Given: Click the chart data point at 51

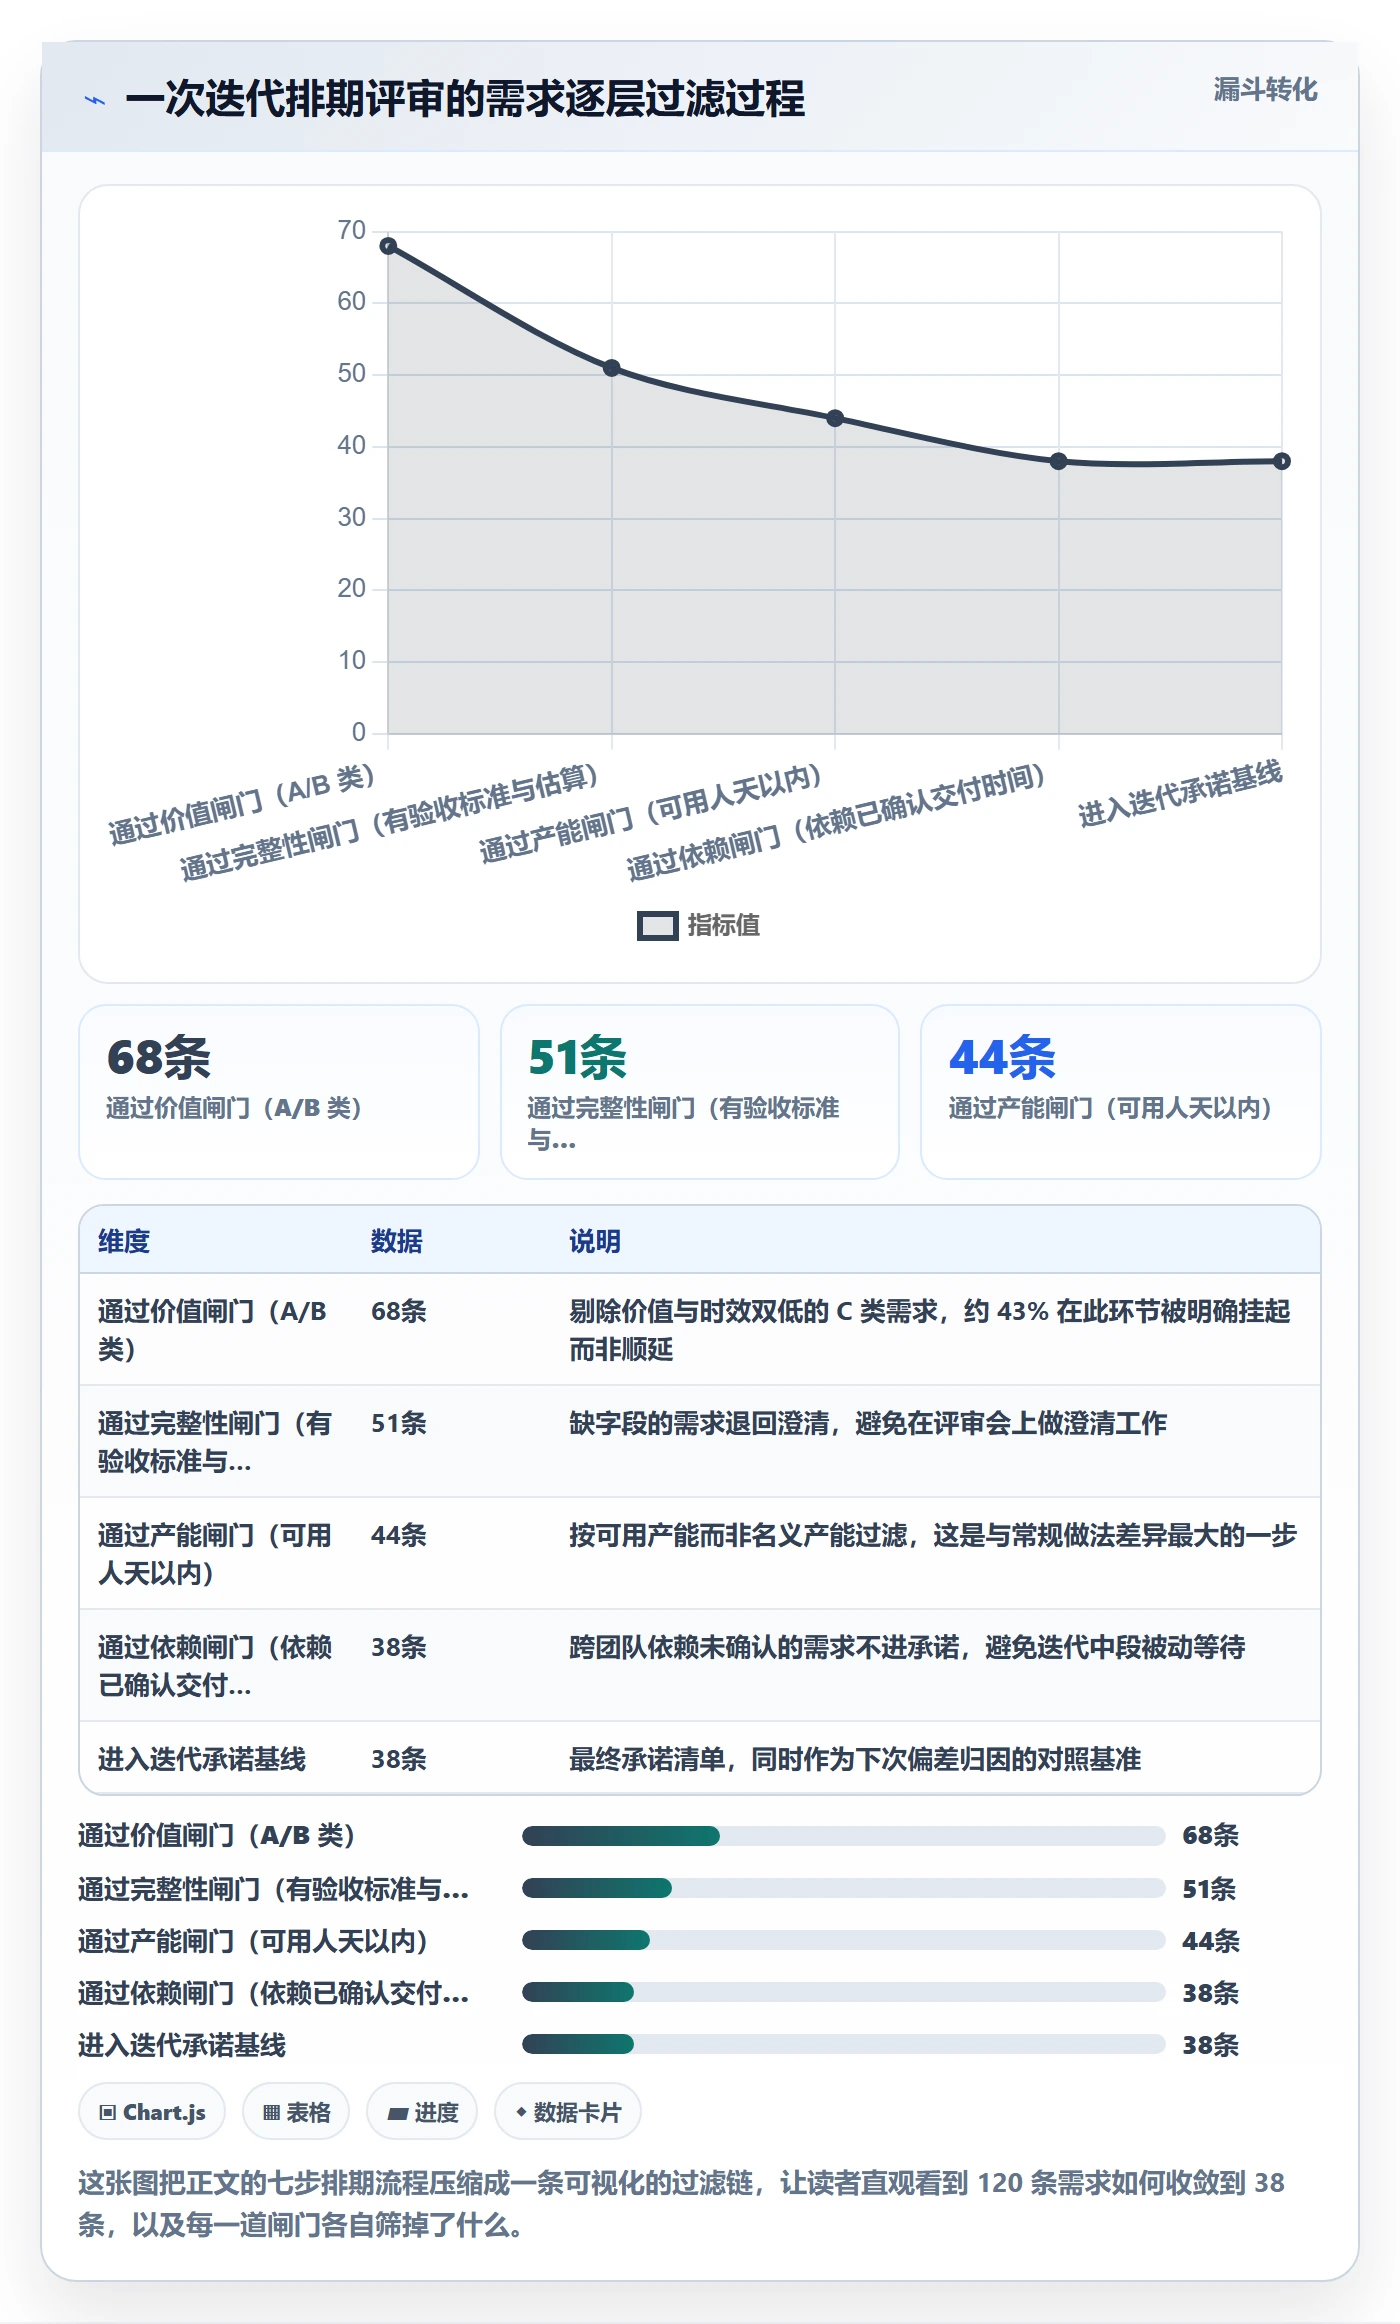Looking at the screenshot, I should point(612,368).
